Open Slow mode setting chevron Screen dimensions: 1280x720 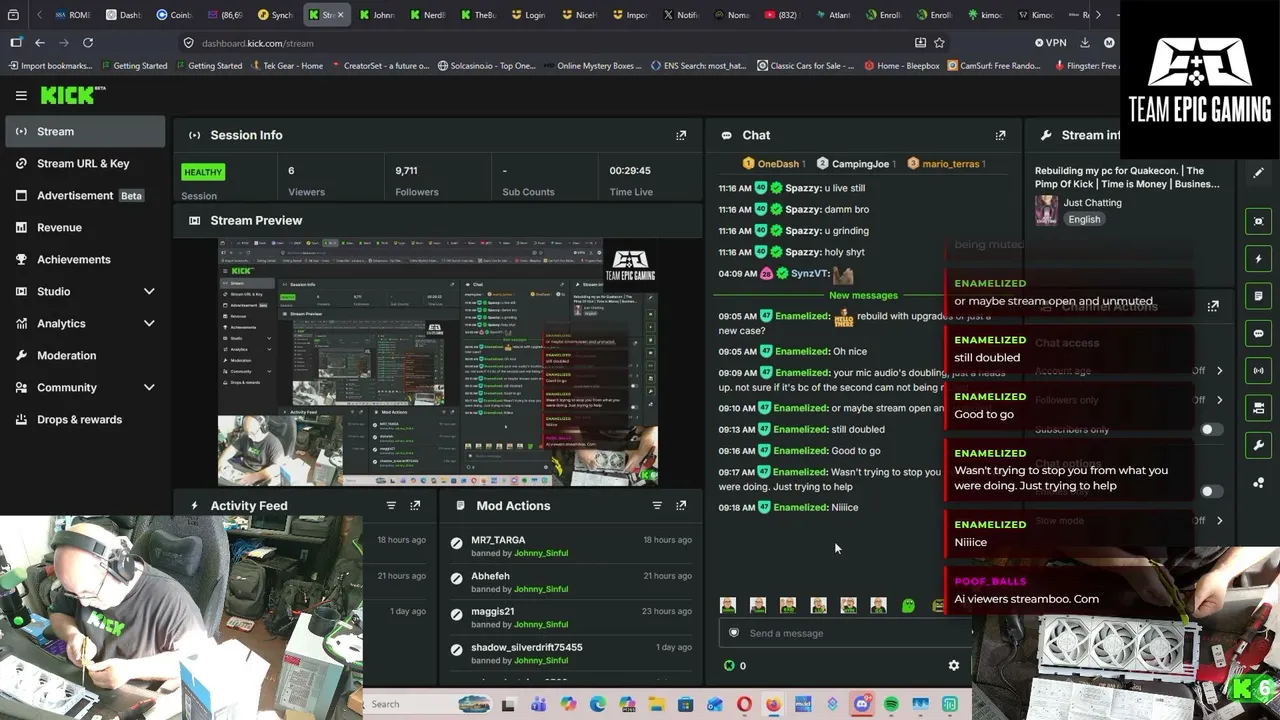point(1219,521)
